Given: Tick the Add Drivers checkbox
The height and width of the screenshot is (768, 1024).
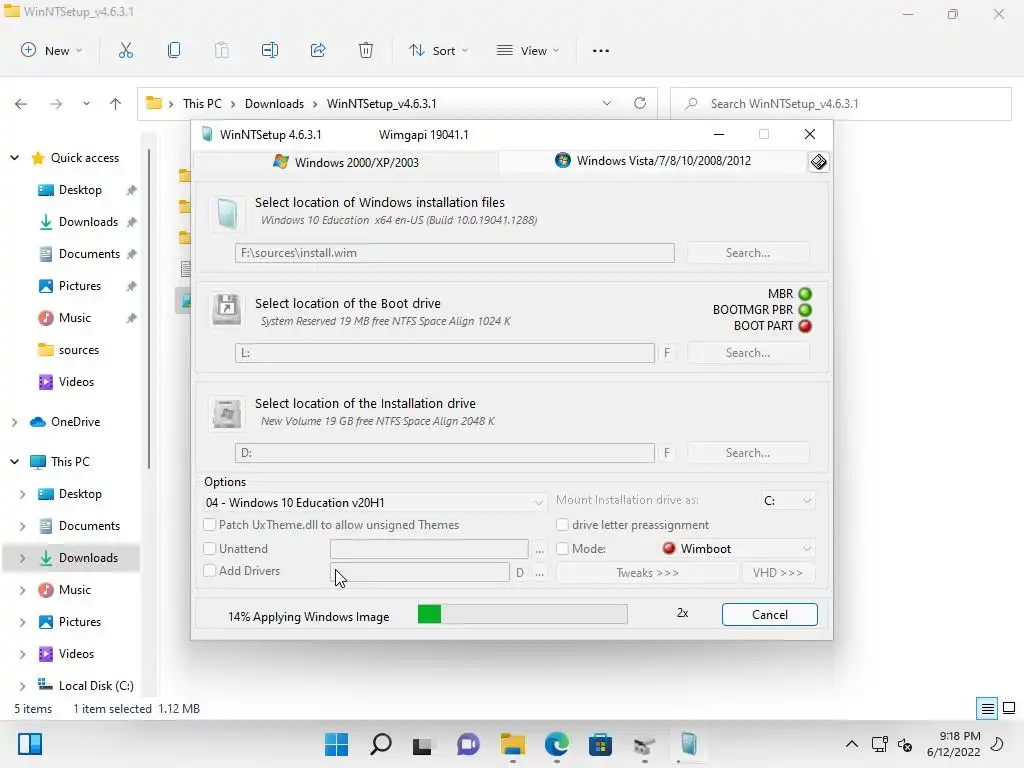Looking at the screenshot, I should pos(210,571).
